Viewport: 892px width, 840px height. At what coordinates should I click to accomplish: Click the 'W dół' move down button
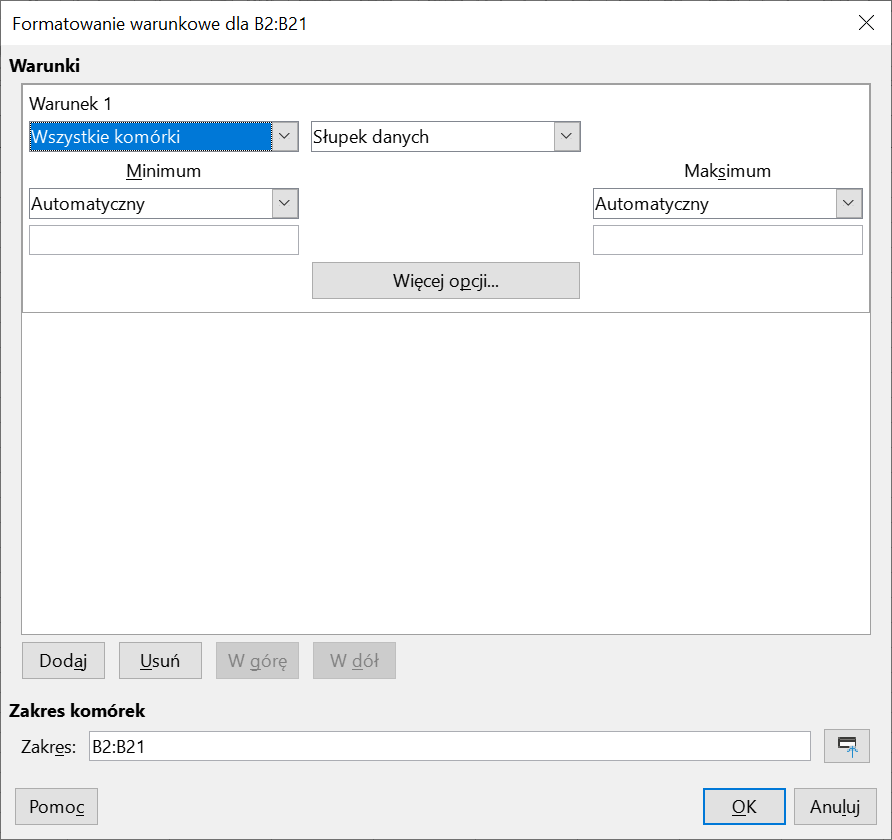pyautogui.click(x=354, y=660)
